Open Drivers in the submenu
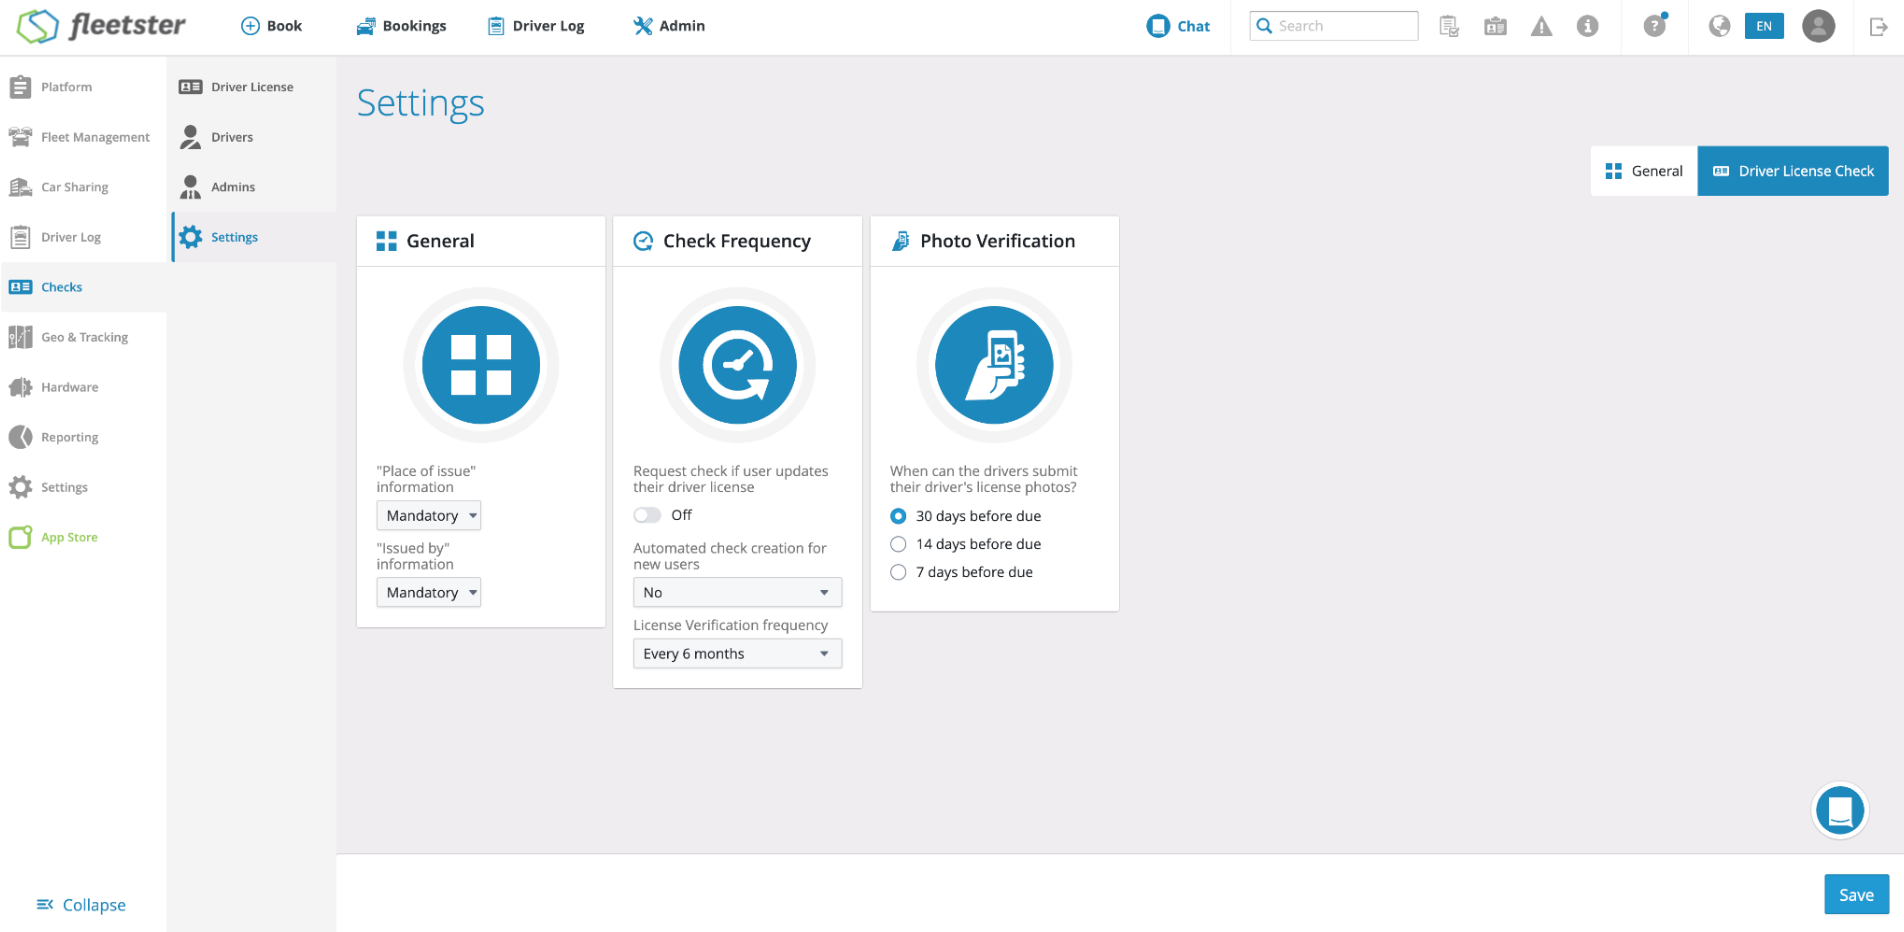The width and height of the screenshot is (1904, 932). click(232, 137)
